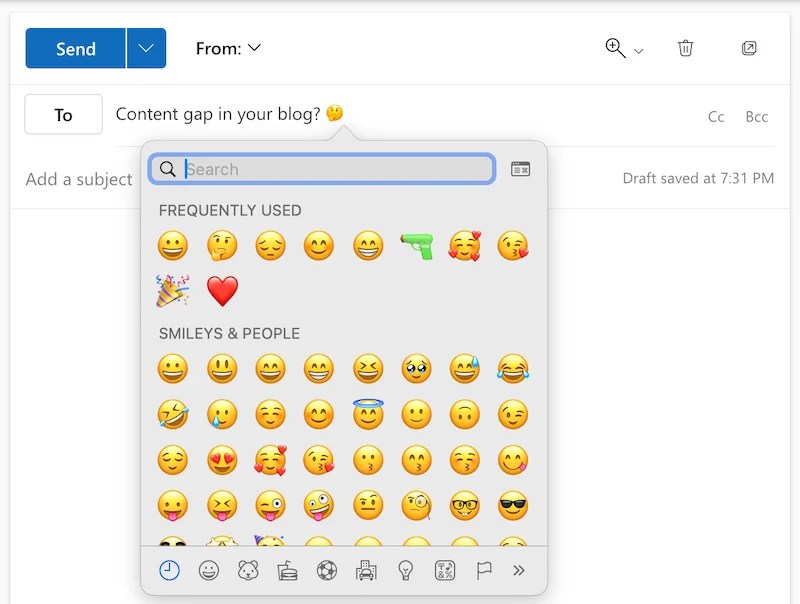Pop out the message to a new window
Viewport: 800px width, 604px height.
coord(749,47)
